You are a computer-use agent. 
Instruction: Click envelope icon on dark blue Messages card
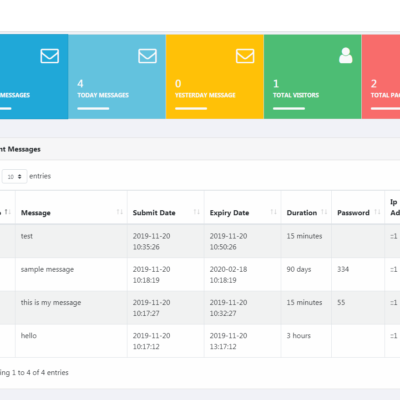click(x=50, y=56)
